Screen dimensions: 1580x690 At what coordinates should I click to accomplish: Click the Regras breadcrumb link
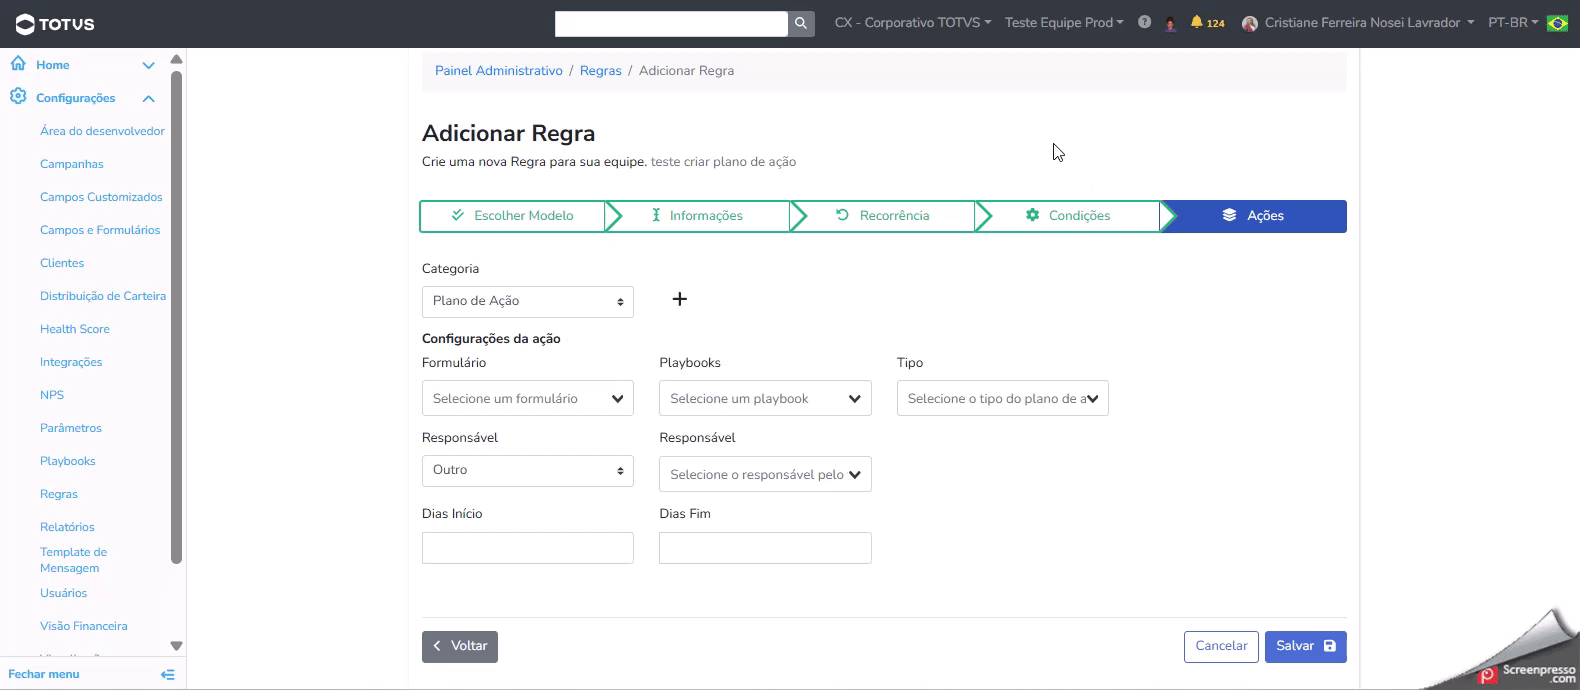click(x=600, y=71)
